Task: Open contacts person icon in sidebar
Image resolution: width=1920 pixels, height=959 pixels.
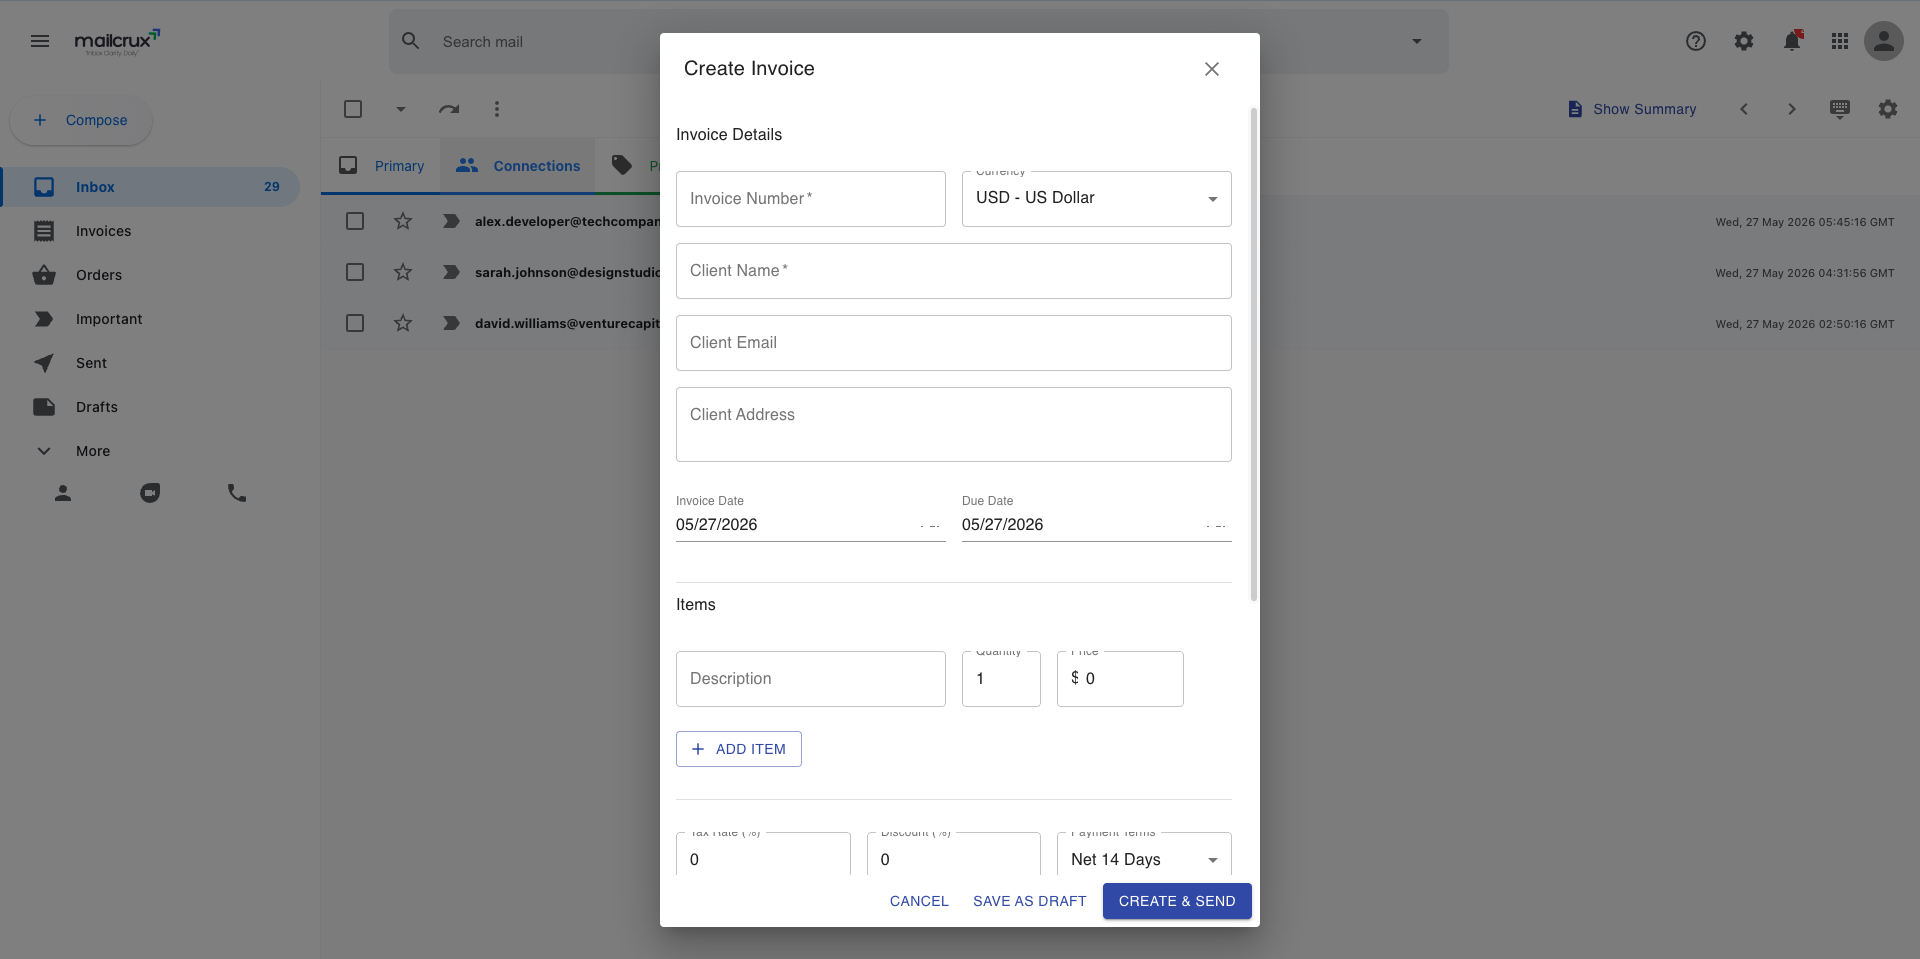Action: point(63,493)
